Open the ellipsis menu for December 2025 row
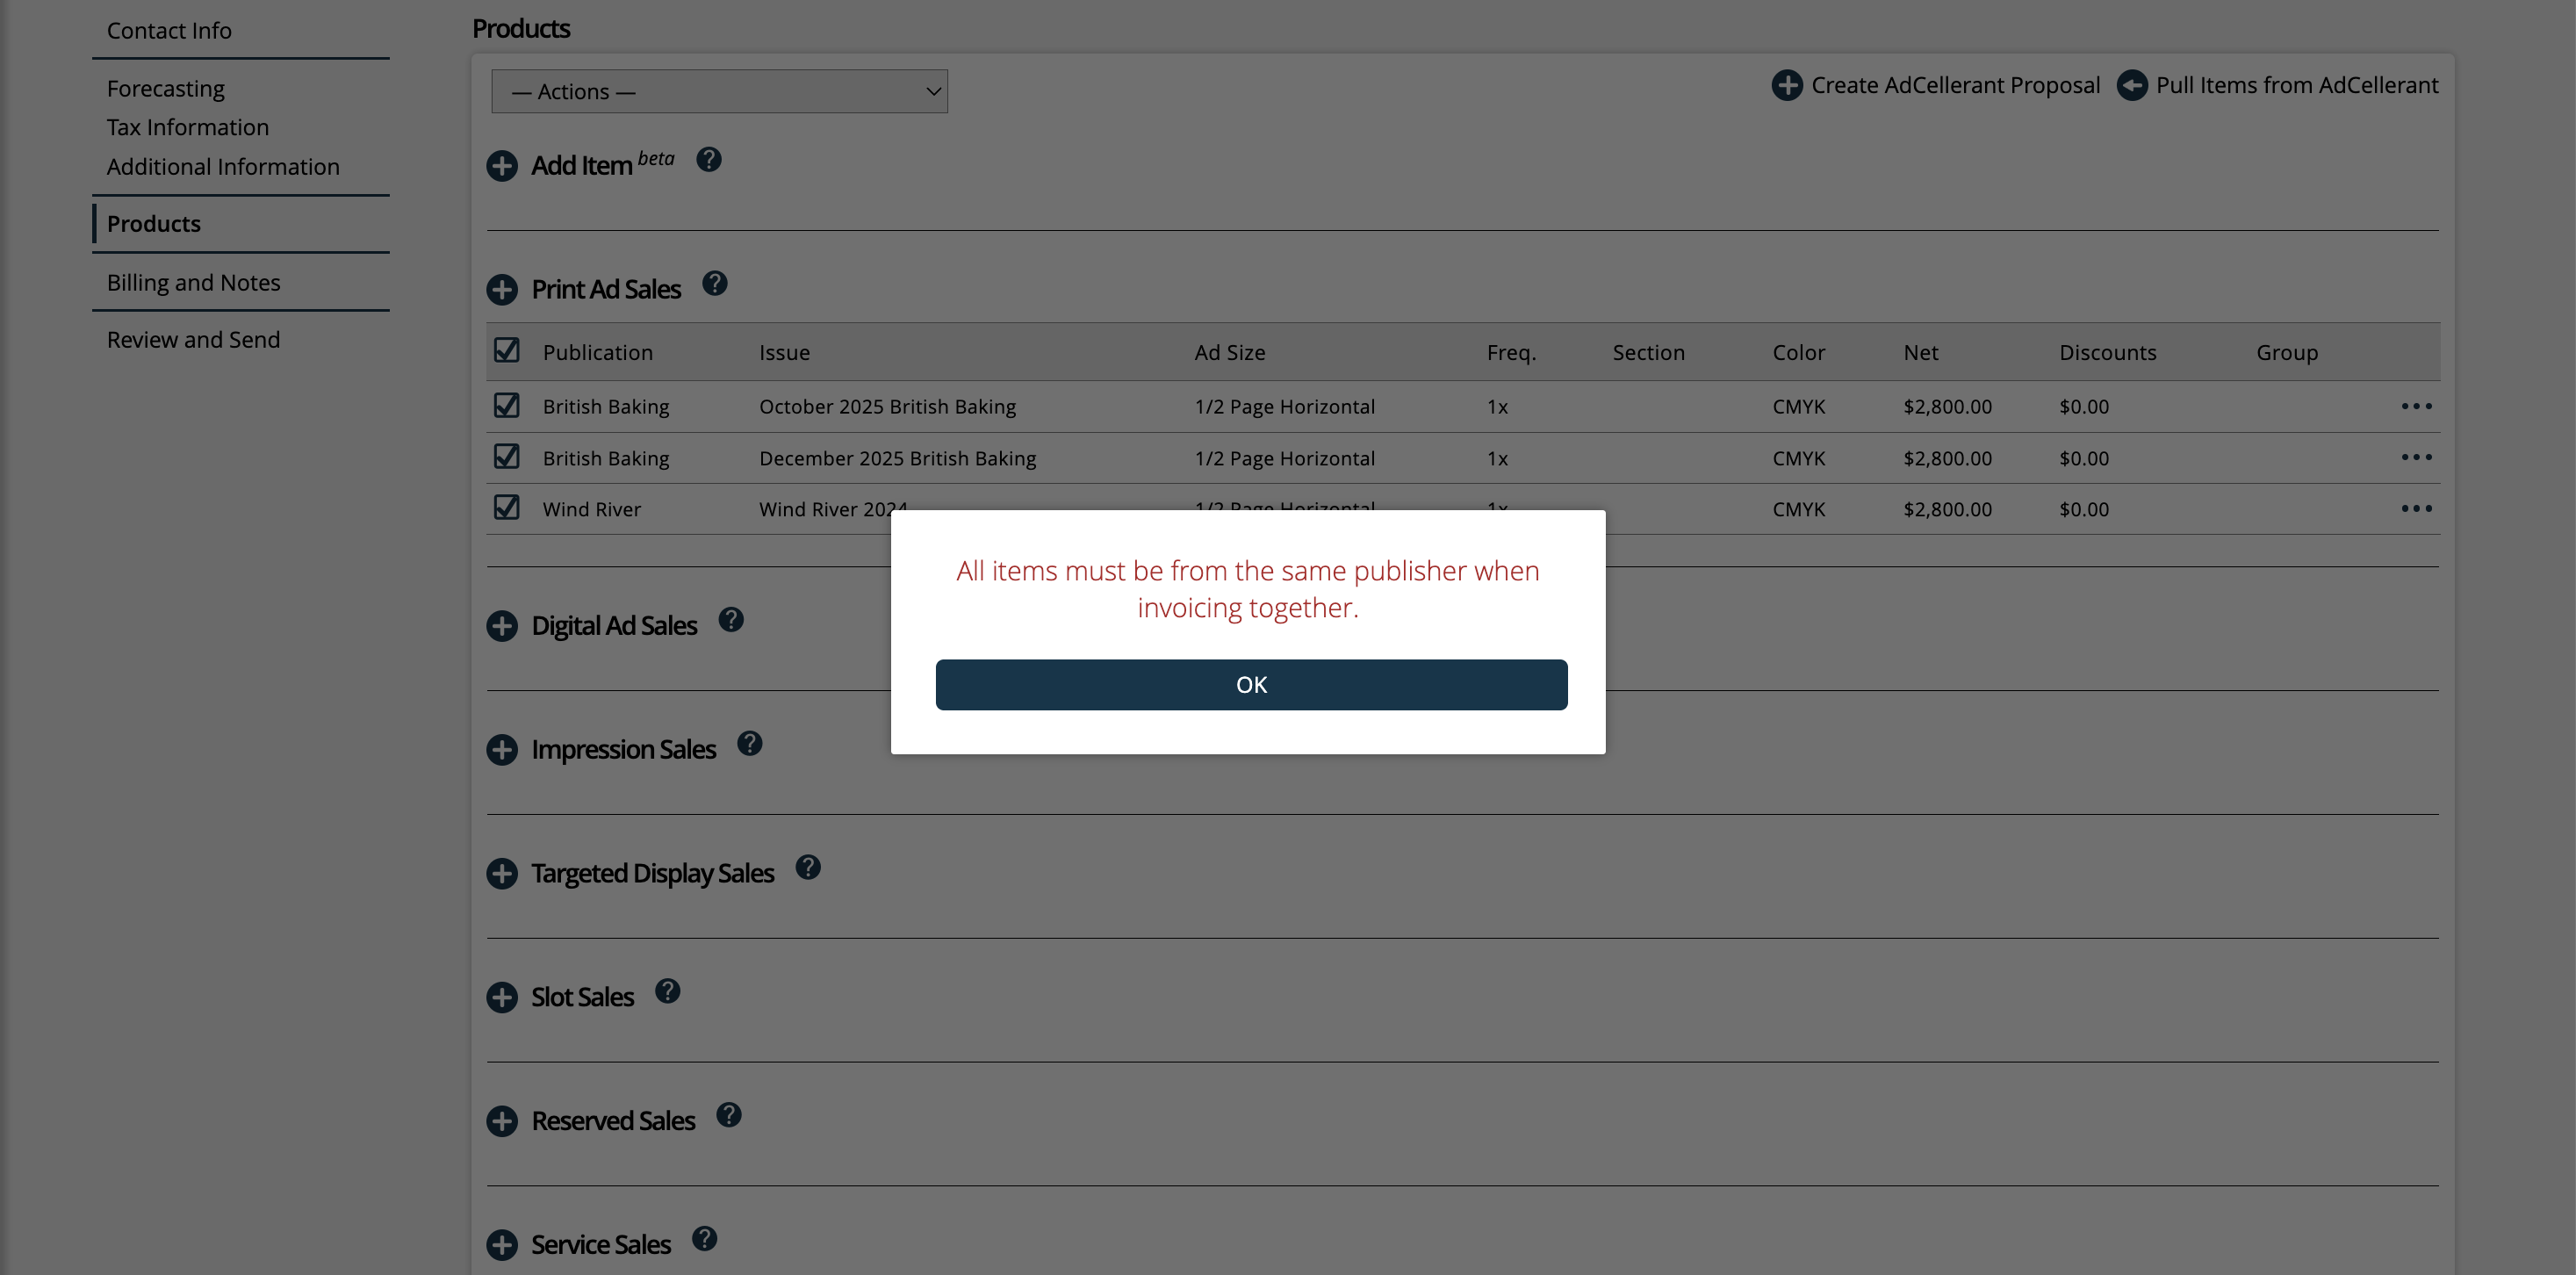Image resolution: width=2576 pixels, height=1275 pixels. (2419, 457)
